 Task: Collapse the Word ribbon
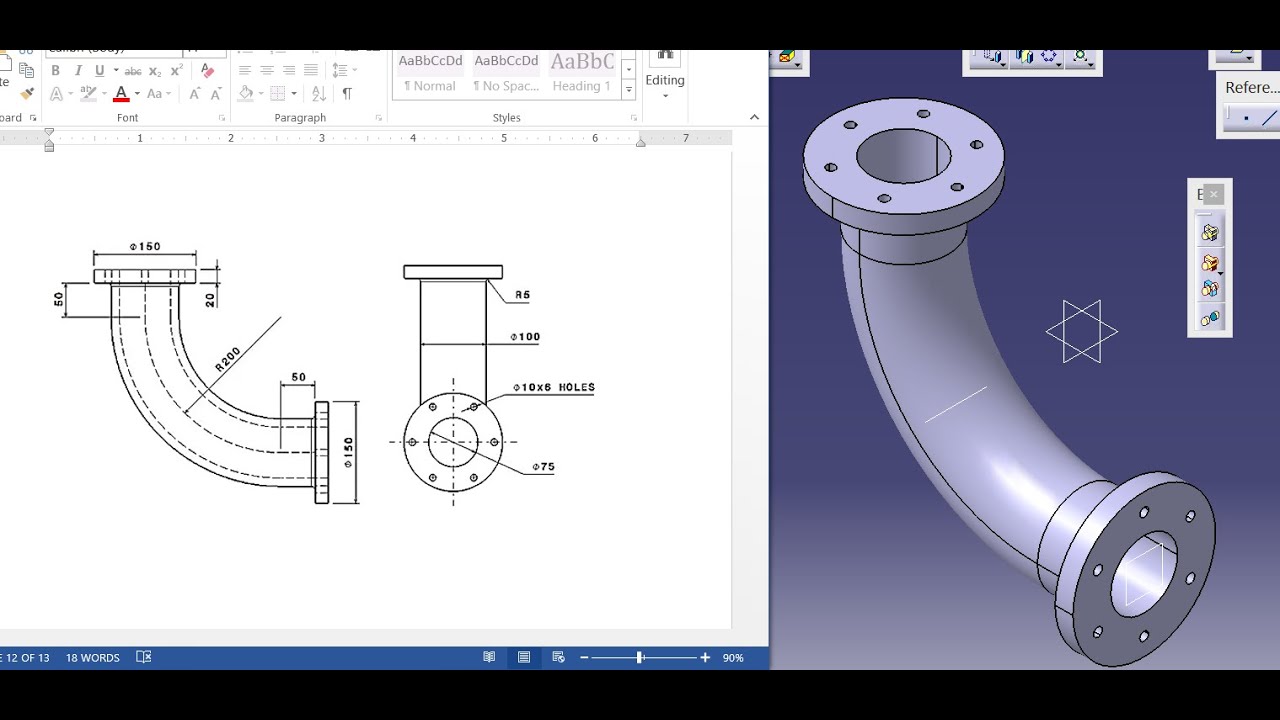pos(755,118)
